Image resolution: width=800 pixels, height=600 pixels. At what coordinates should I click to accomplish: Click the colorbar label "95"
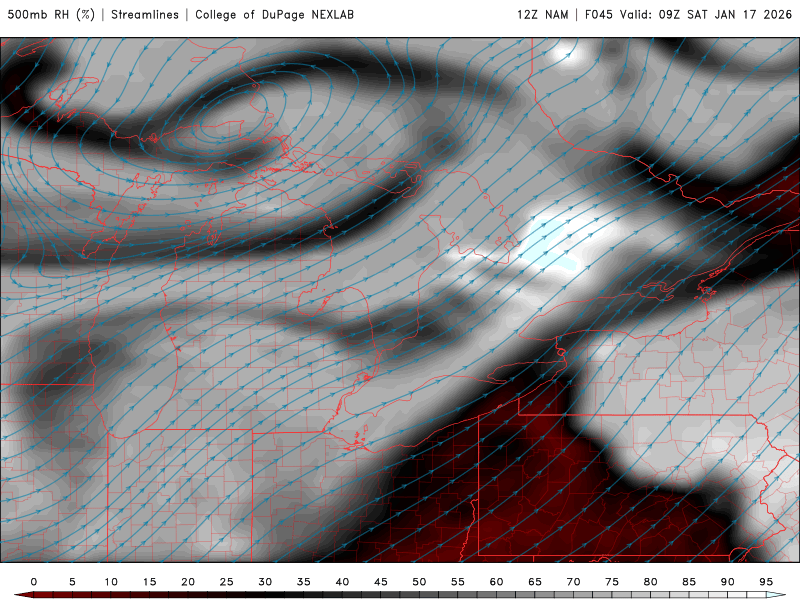pyautogui.click(x=766, y=582)
